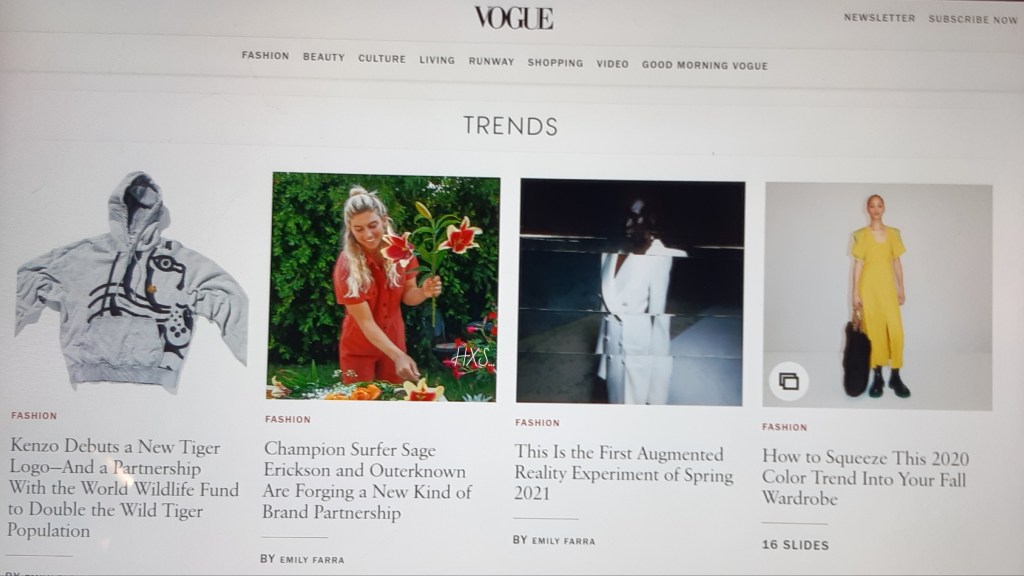
Task: Open Good Morning Vogue section
Action: tap(705, 65)
